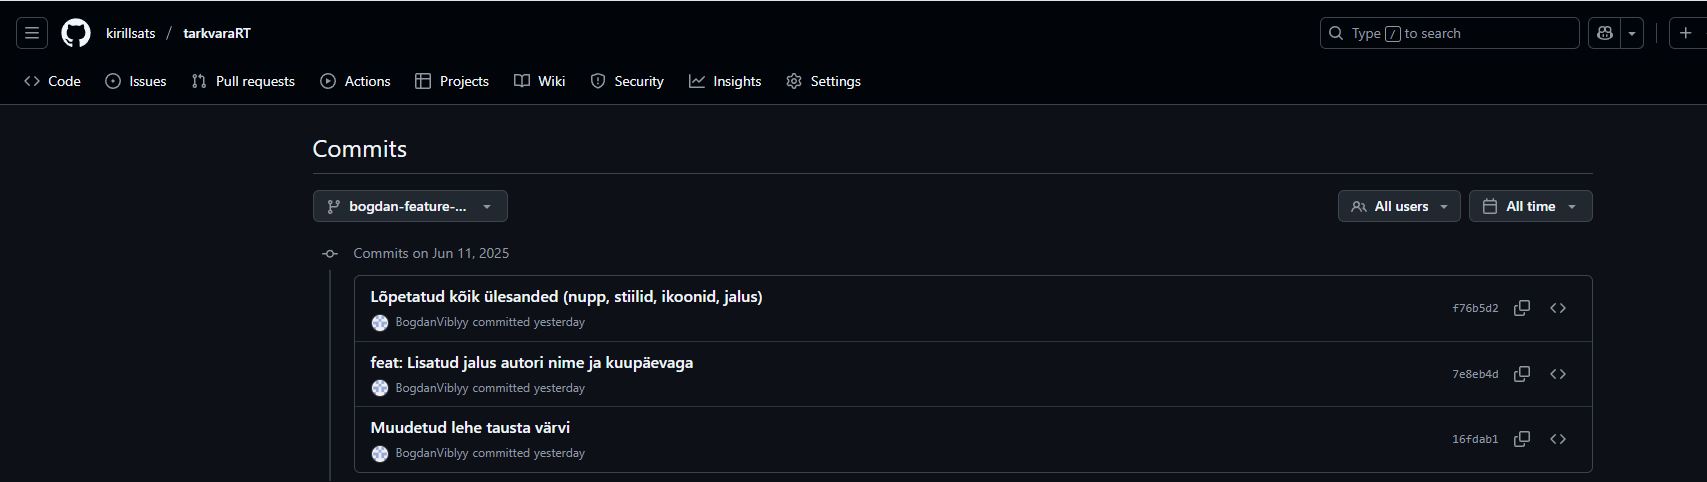
Task: Copy full SHA for commit 16fdab1
Action: pos(1522,439)
